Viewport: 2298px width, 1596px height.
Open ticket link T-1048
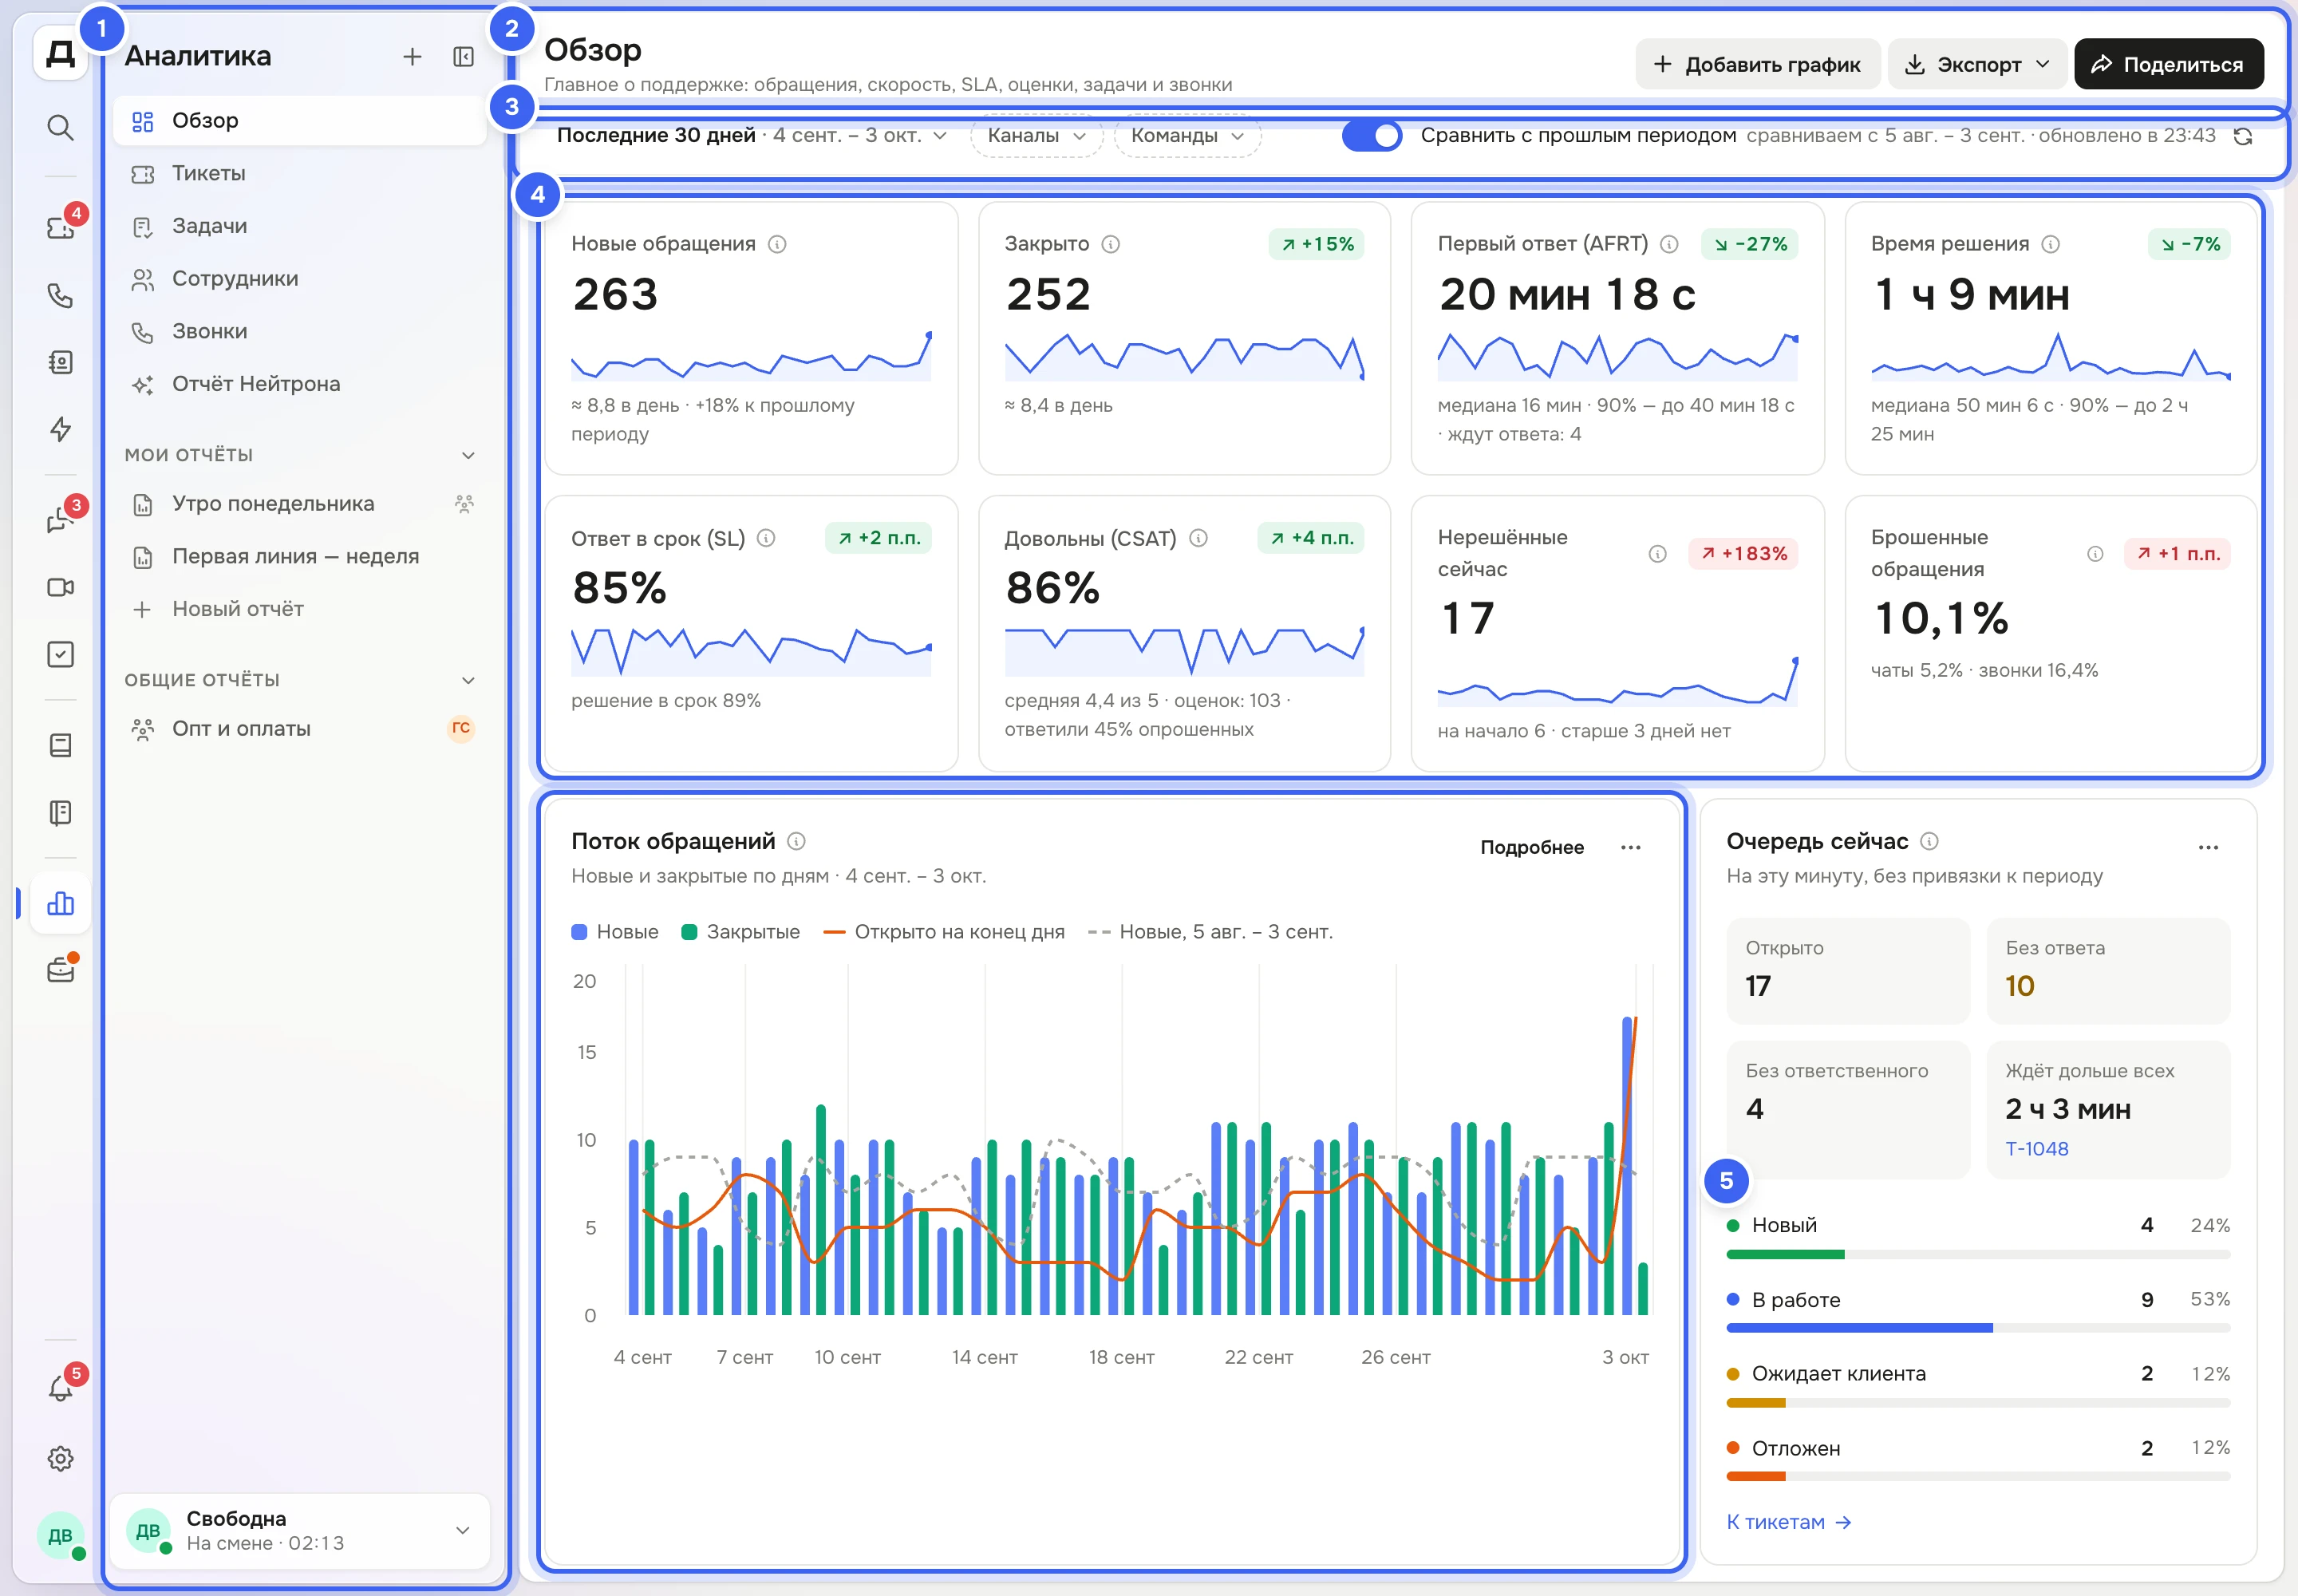2036,1148
